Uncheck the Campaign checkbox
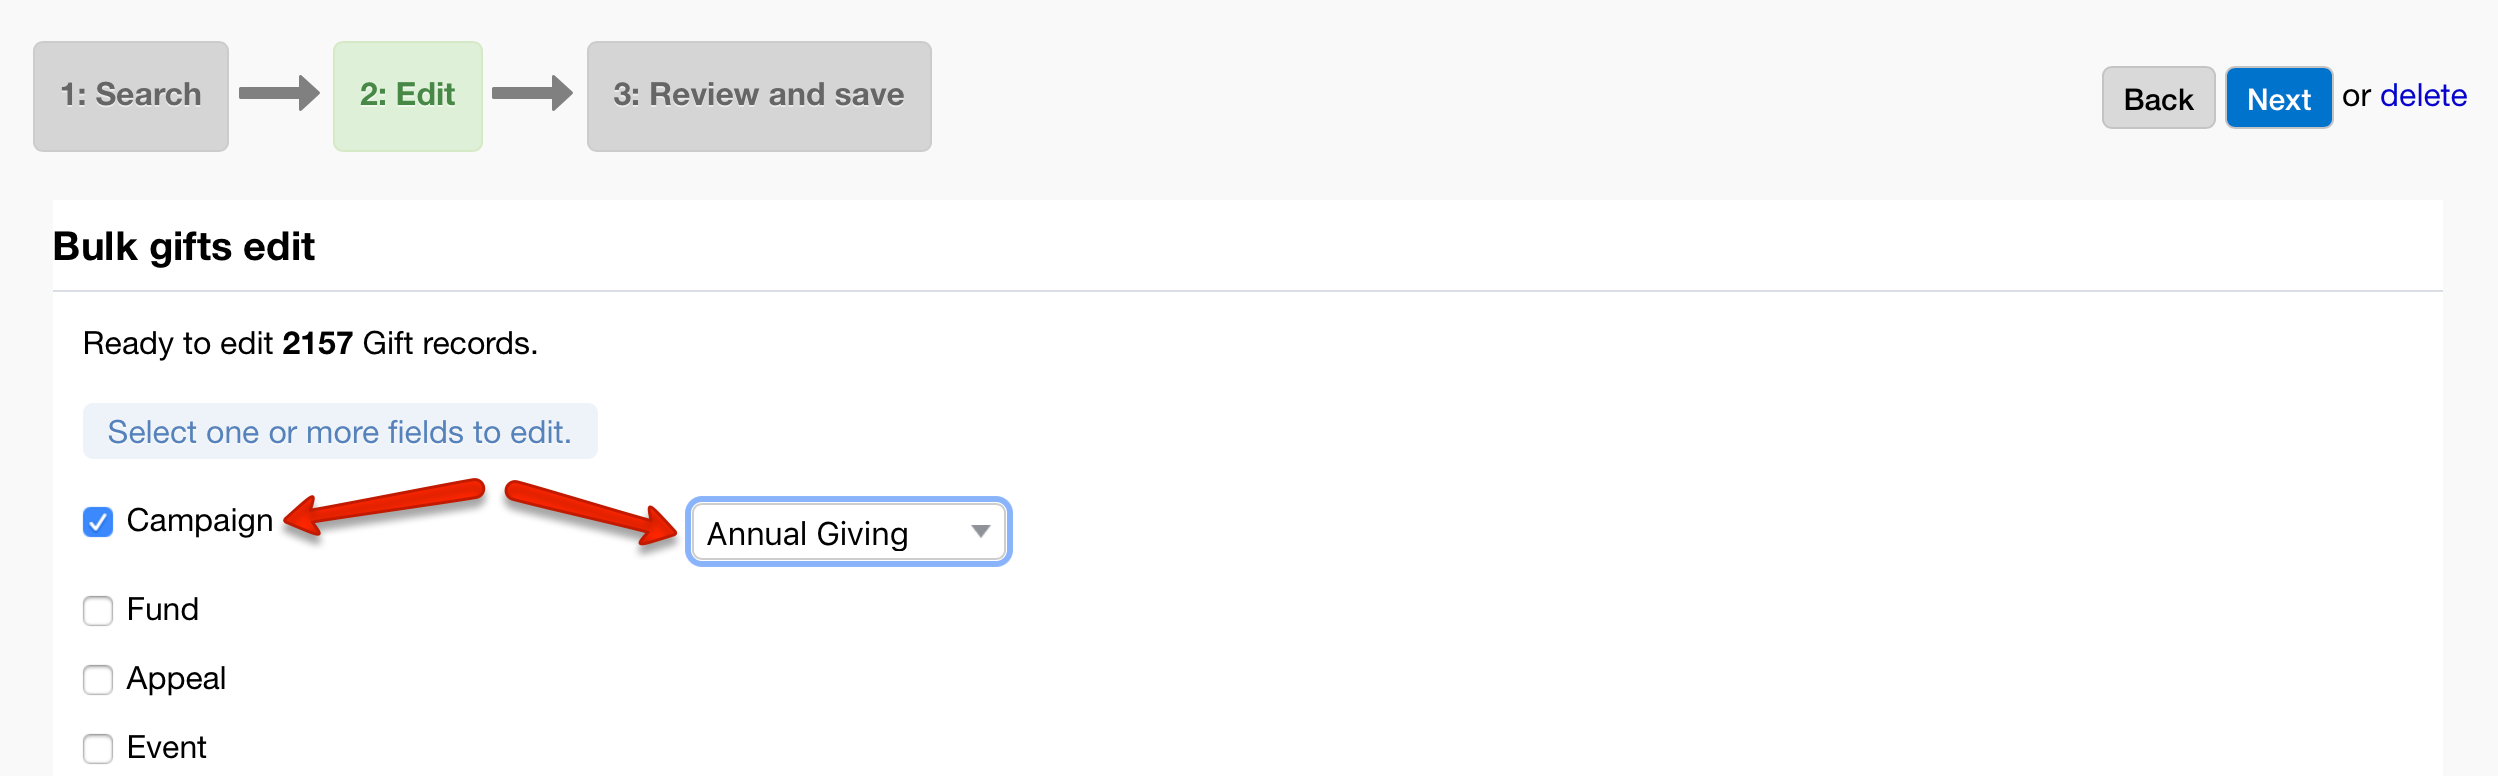This screenshot has height=776, width=2498. (x=98, y=522)
